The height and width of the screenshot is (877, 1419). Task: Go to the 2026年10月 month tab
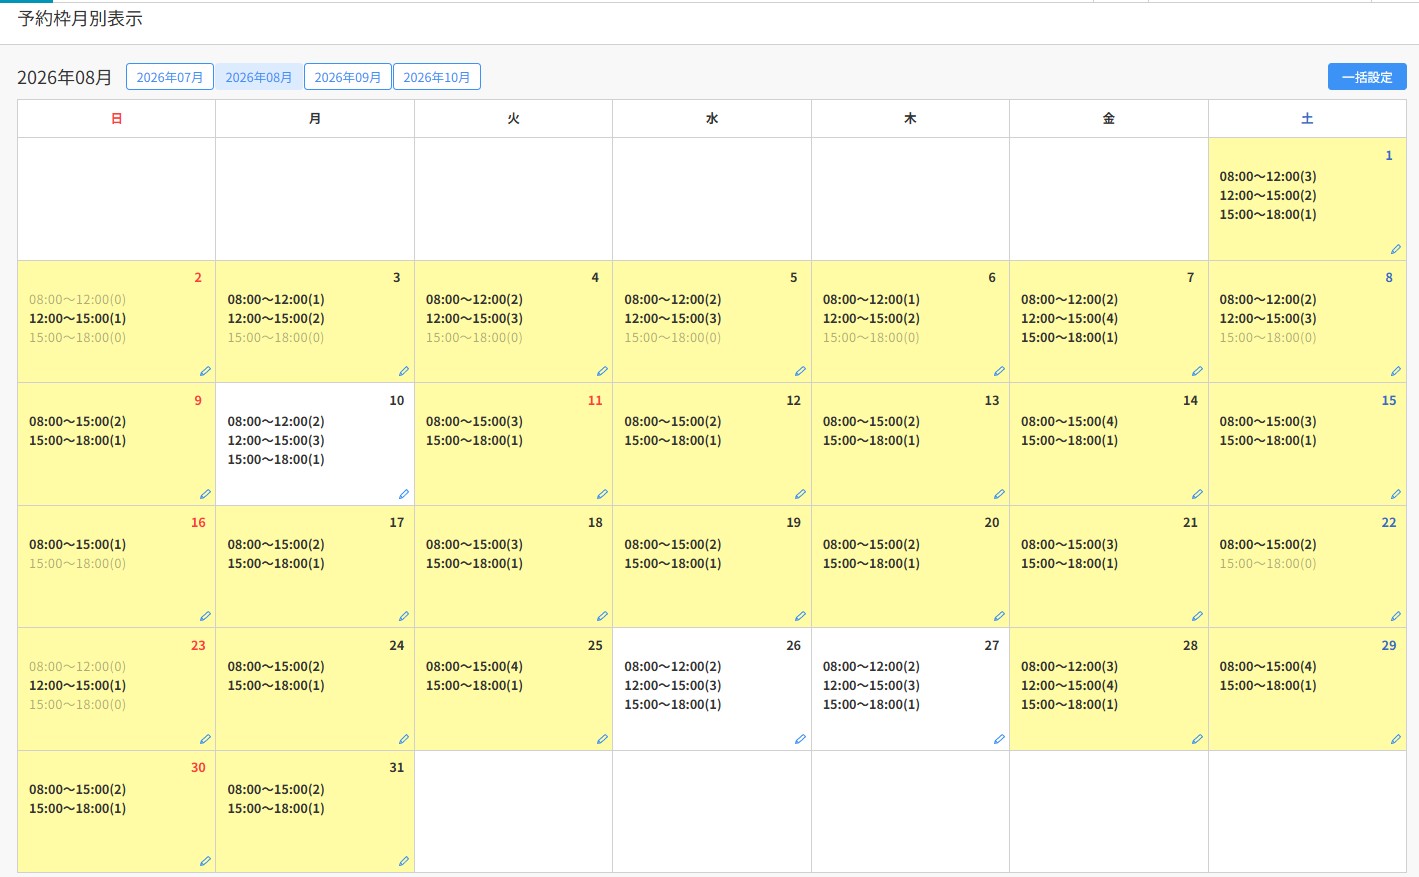coord(437,77)
